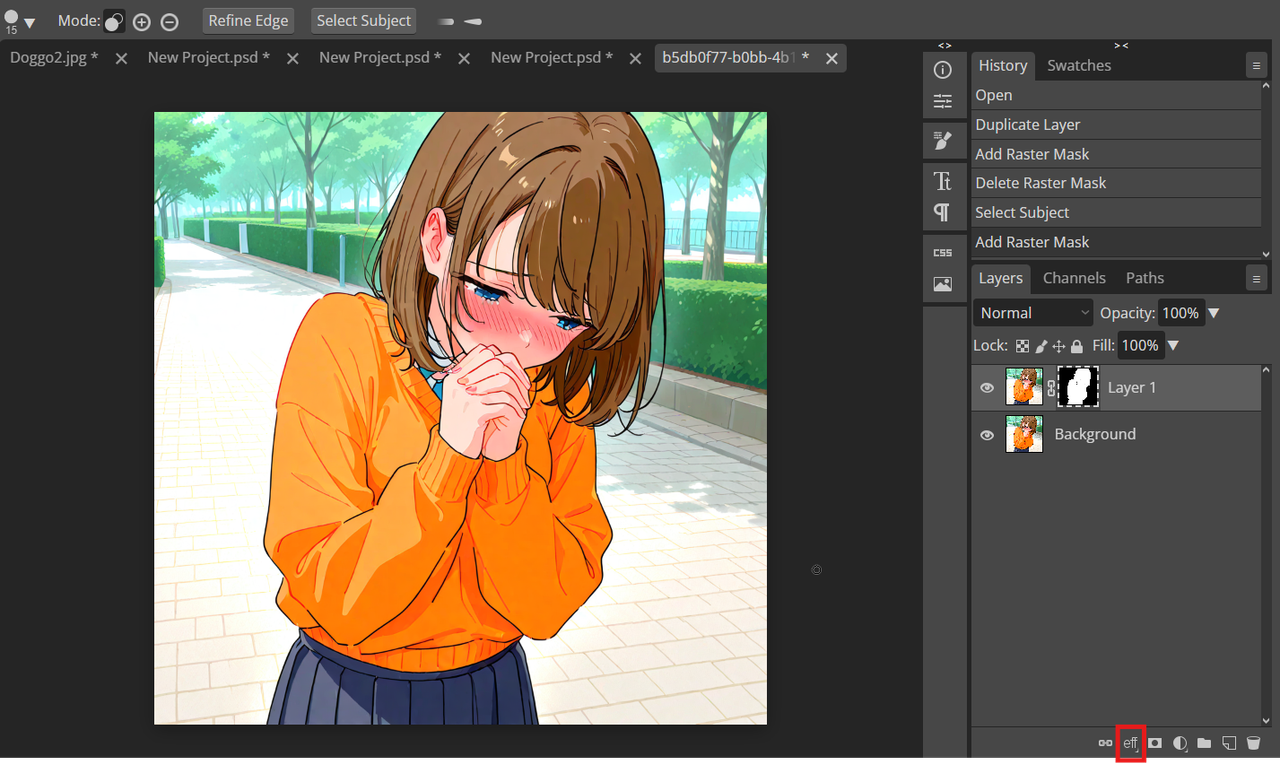The image size is (1280, 763).
Task: Open the image preview panel icon
Action: click(x=942, y=284)
